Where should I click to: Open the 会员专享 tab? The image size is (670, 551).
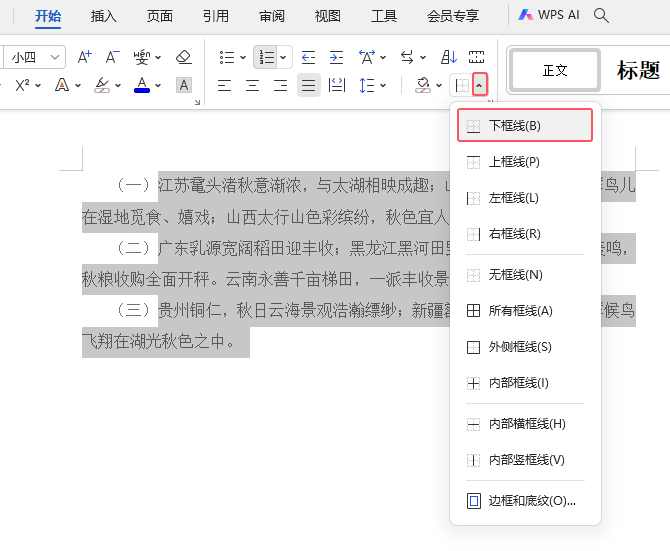(x=453, y=16)
